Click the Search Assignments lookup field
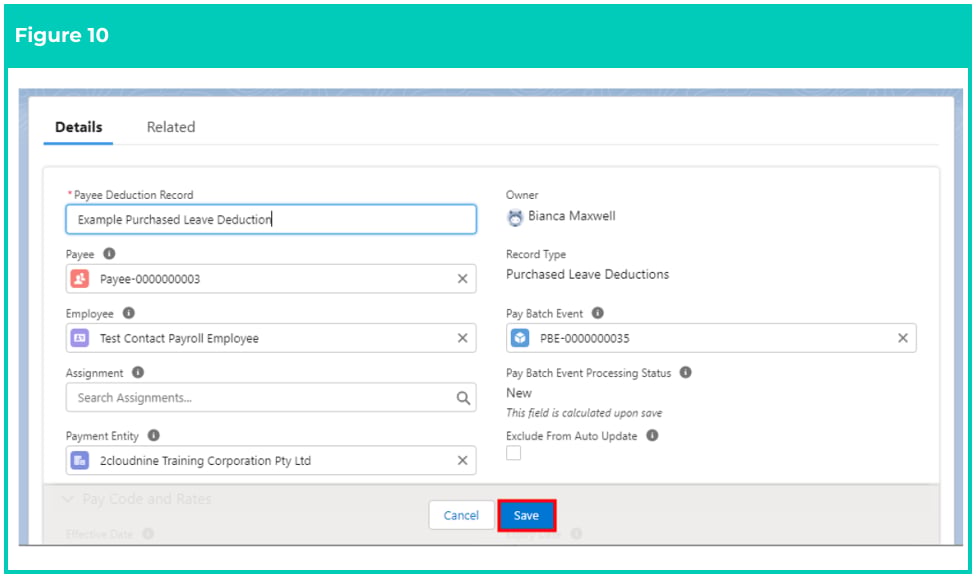 click(x=271, y=398)
